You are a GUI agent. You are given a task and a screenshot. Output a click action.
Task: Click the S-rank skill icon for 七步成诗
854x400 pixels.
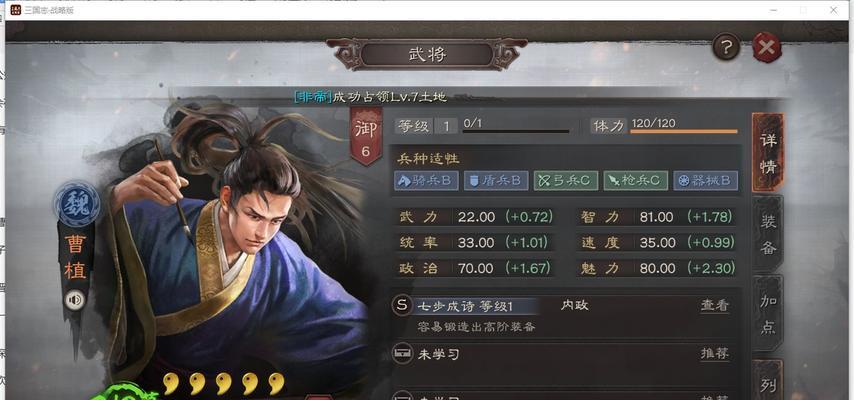click(402, 306)
